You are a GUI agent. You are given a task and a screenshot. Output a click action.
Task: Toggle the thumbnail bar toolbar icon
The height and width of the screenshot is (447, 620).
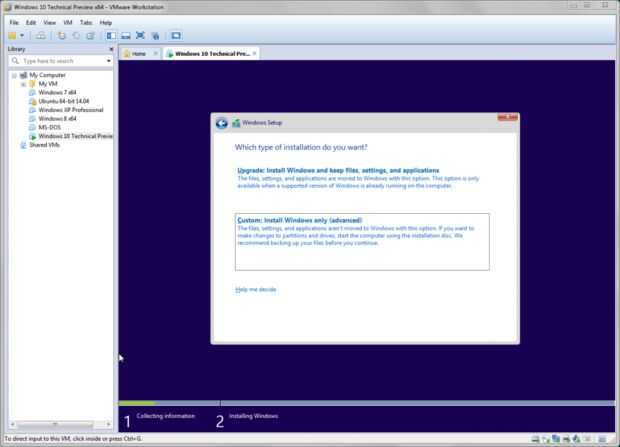coord(126,36)
